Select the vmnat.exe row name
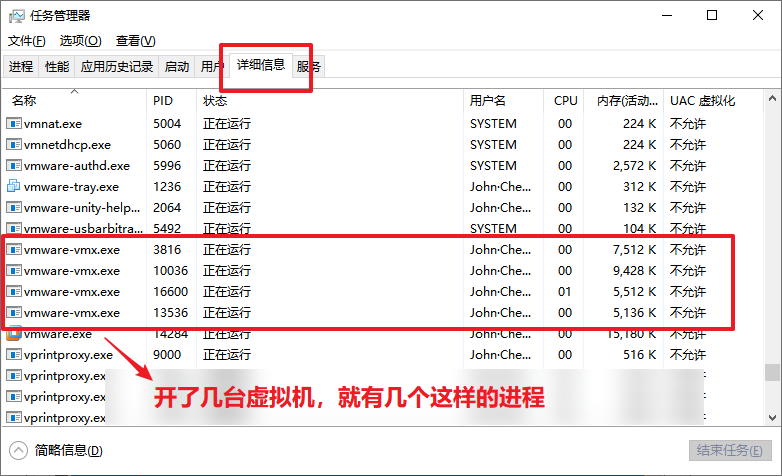This screenshot has width=782, height=476. 53,124
